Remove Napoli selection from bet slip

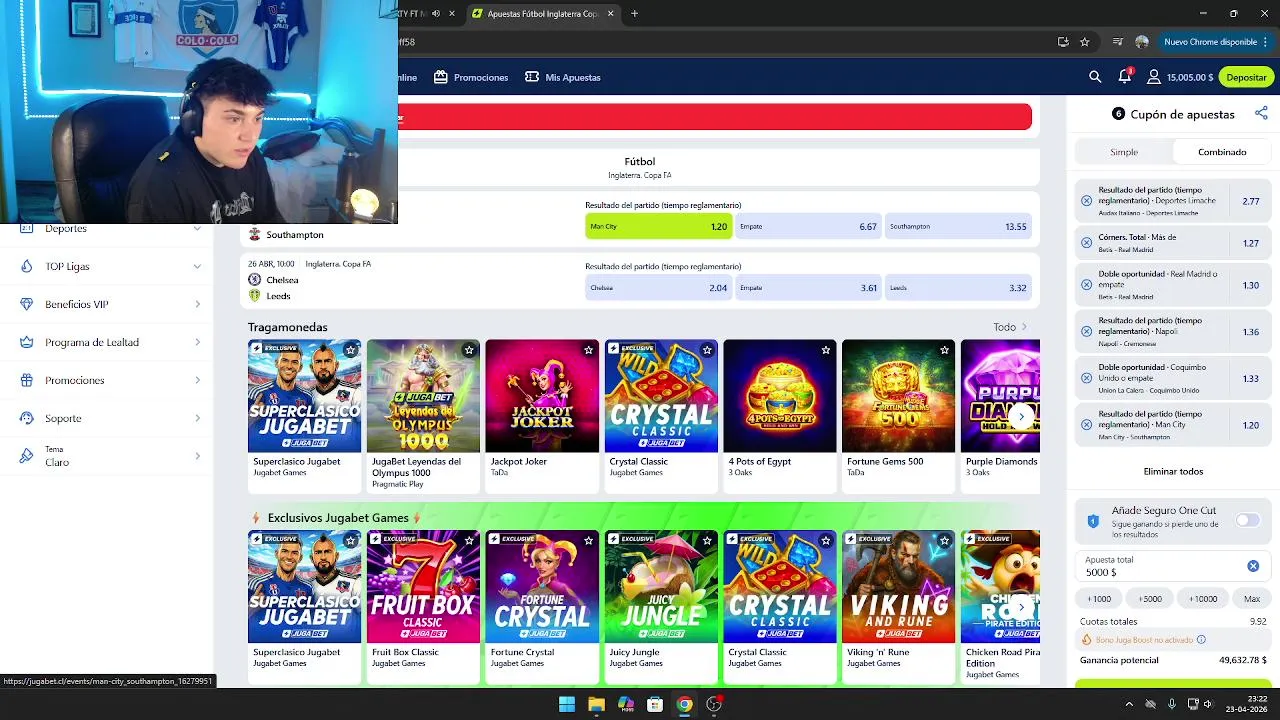1086,332
